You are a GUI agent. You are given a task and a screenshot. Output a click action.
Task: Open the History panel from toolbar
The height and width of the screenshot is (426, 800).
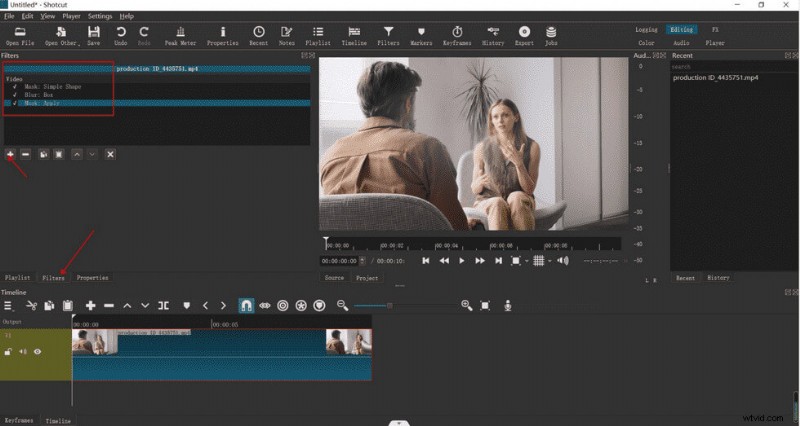[x=493, y=36]
